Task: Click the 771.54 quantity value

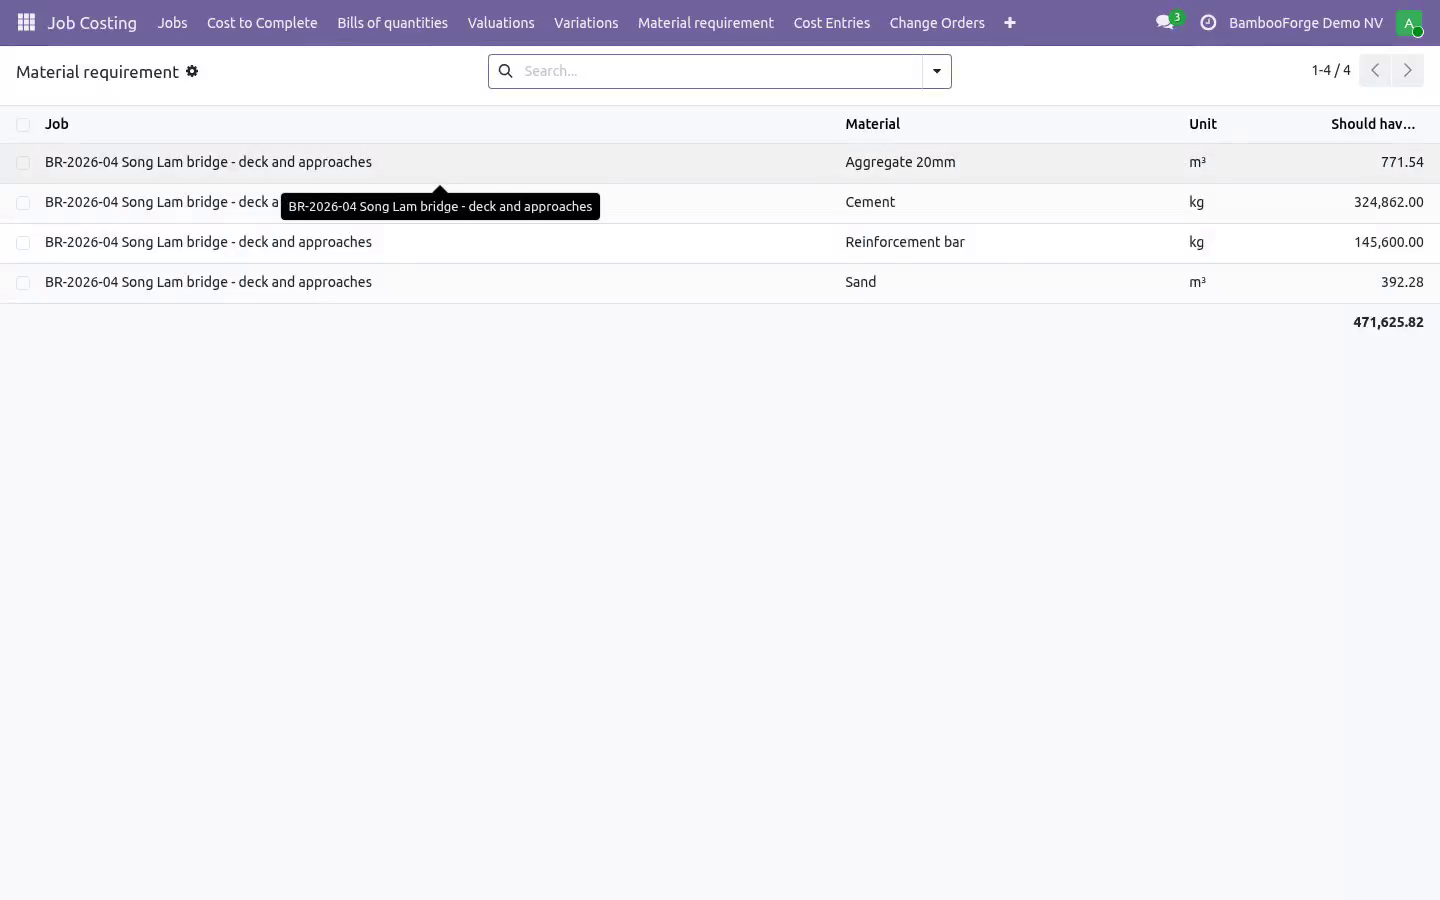Action: 1402,162
